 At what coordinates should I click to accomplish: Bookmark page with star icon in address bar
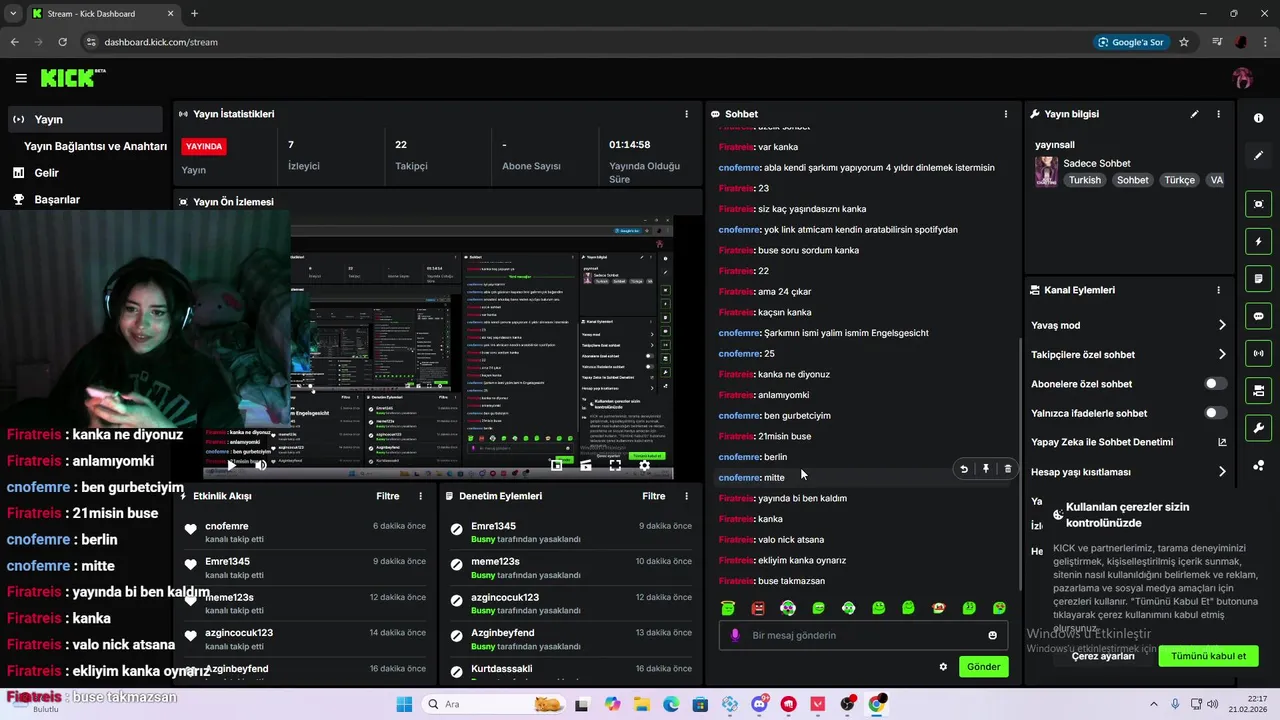tap(1184, 42)
